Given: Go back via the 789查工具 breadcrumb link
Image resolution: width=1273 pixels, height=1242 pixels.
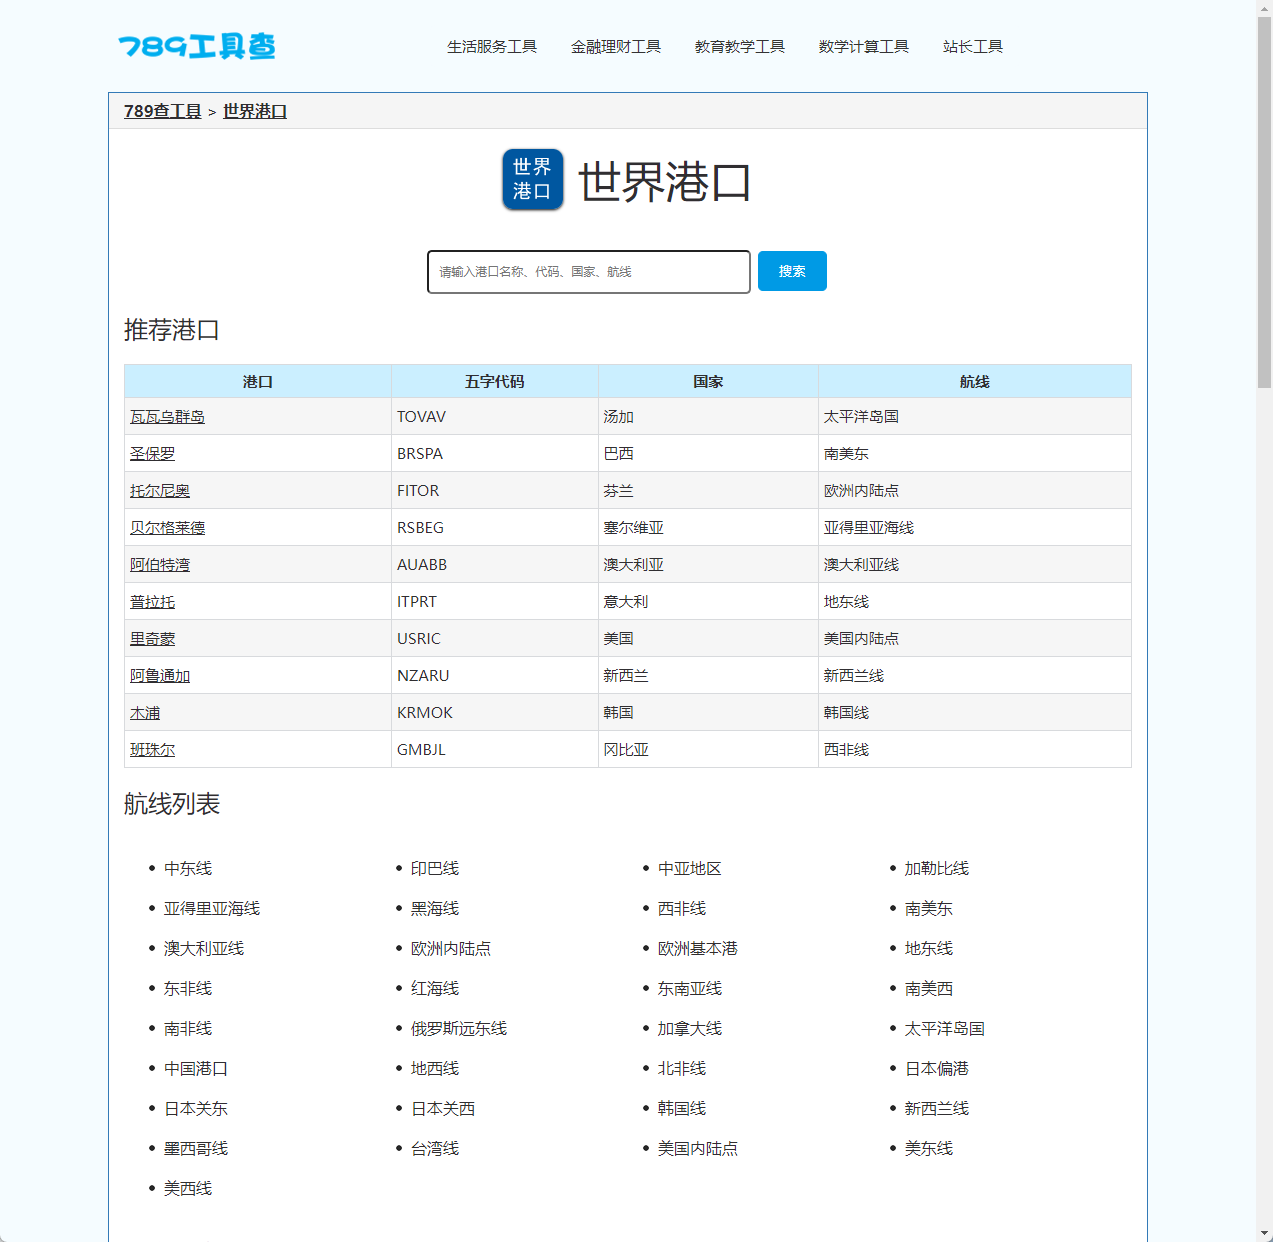Looking at the screenshot, I should click(162, 111).
